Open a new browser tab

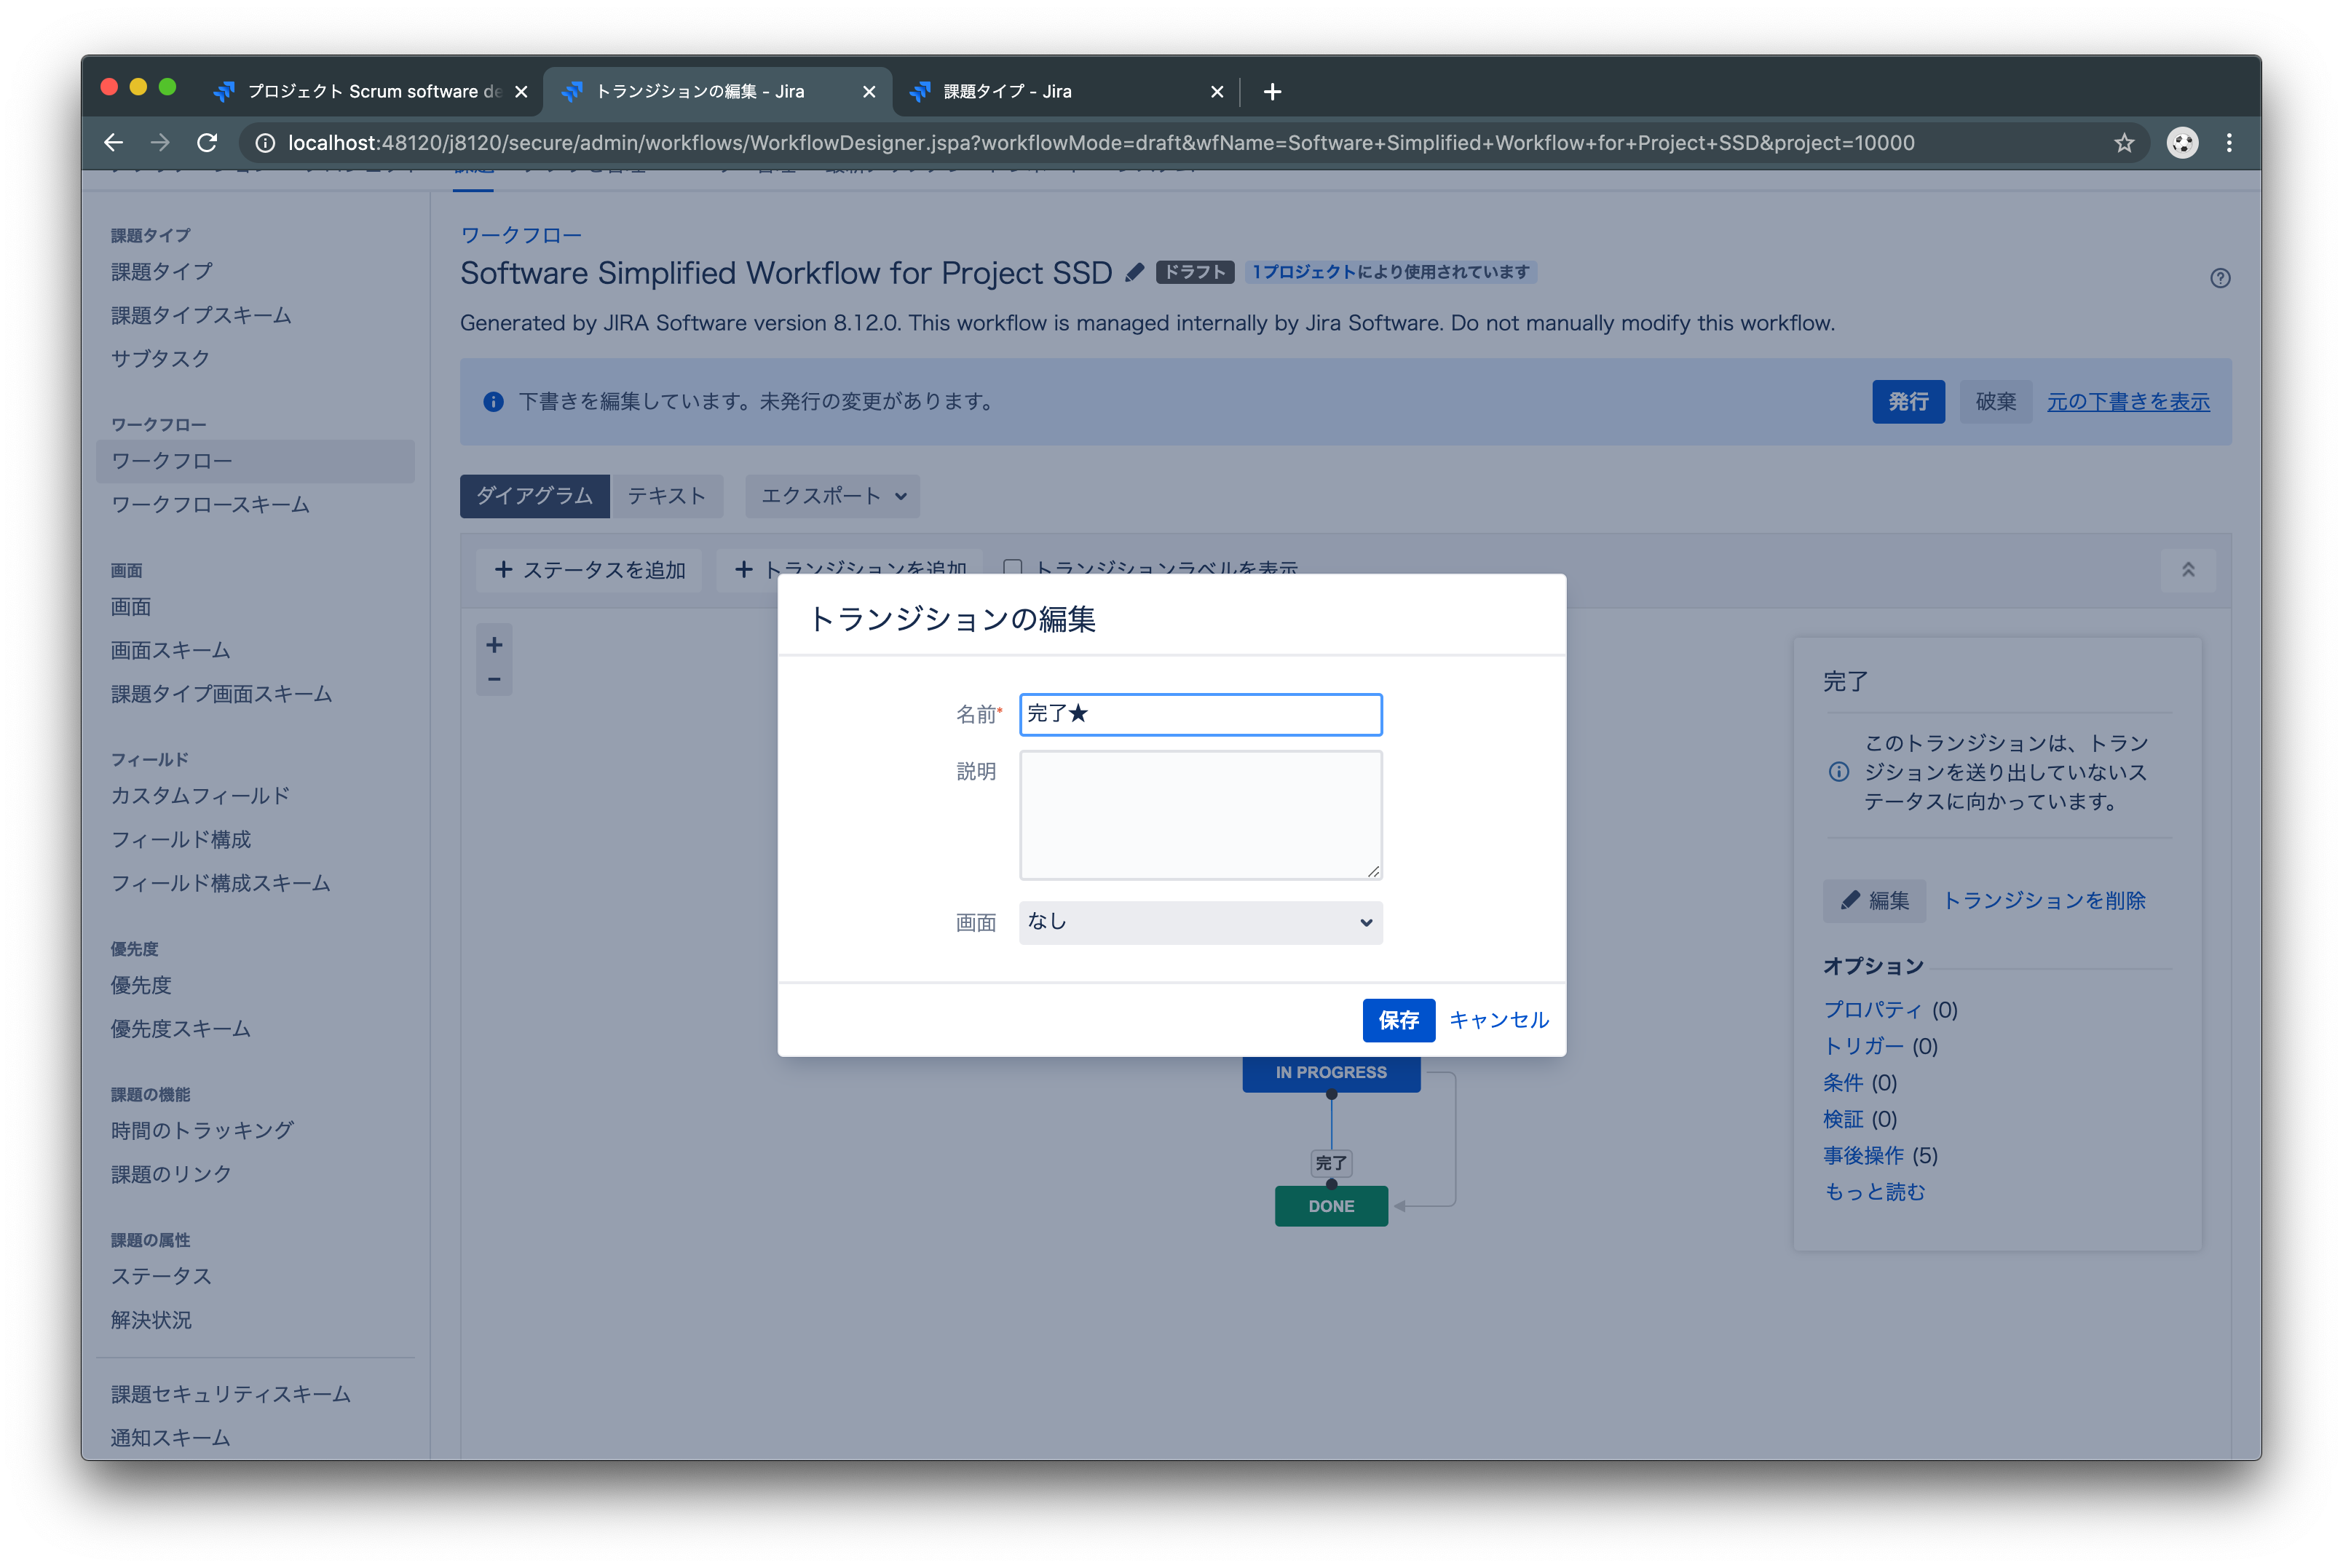click(1272, 92)
